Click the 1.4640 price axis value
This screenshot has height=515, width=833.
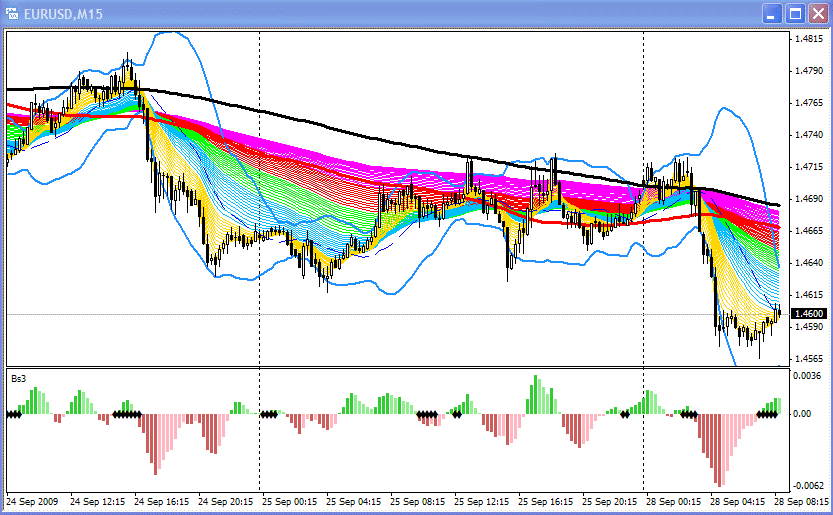pos(809,263)
